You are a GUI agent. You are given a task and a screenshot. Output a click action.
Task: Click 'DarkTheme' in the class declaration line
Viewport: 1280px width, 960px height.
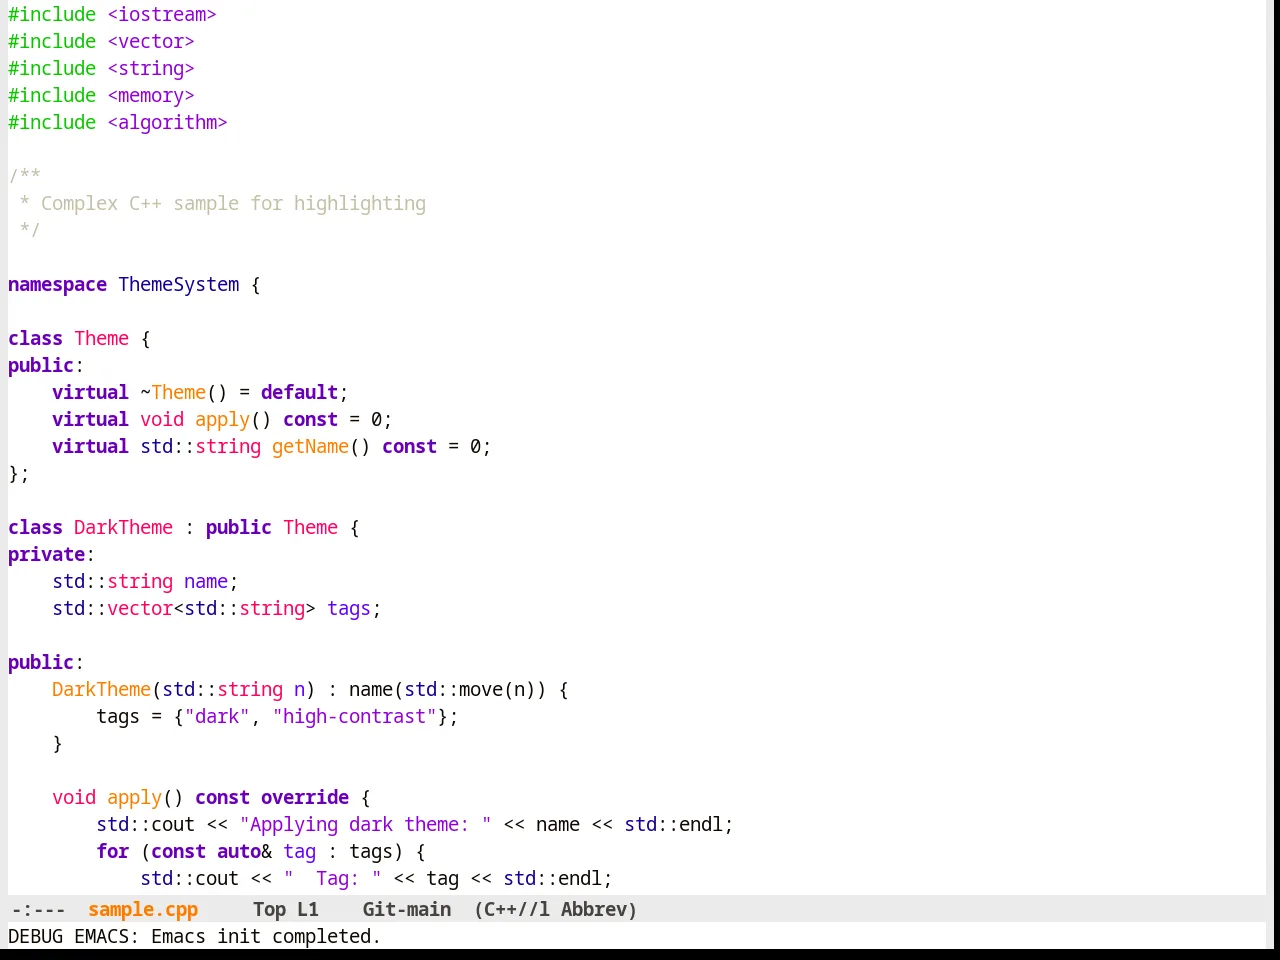pyautogui.click(x=123, y=527)
